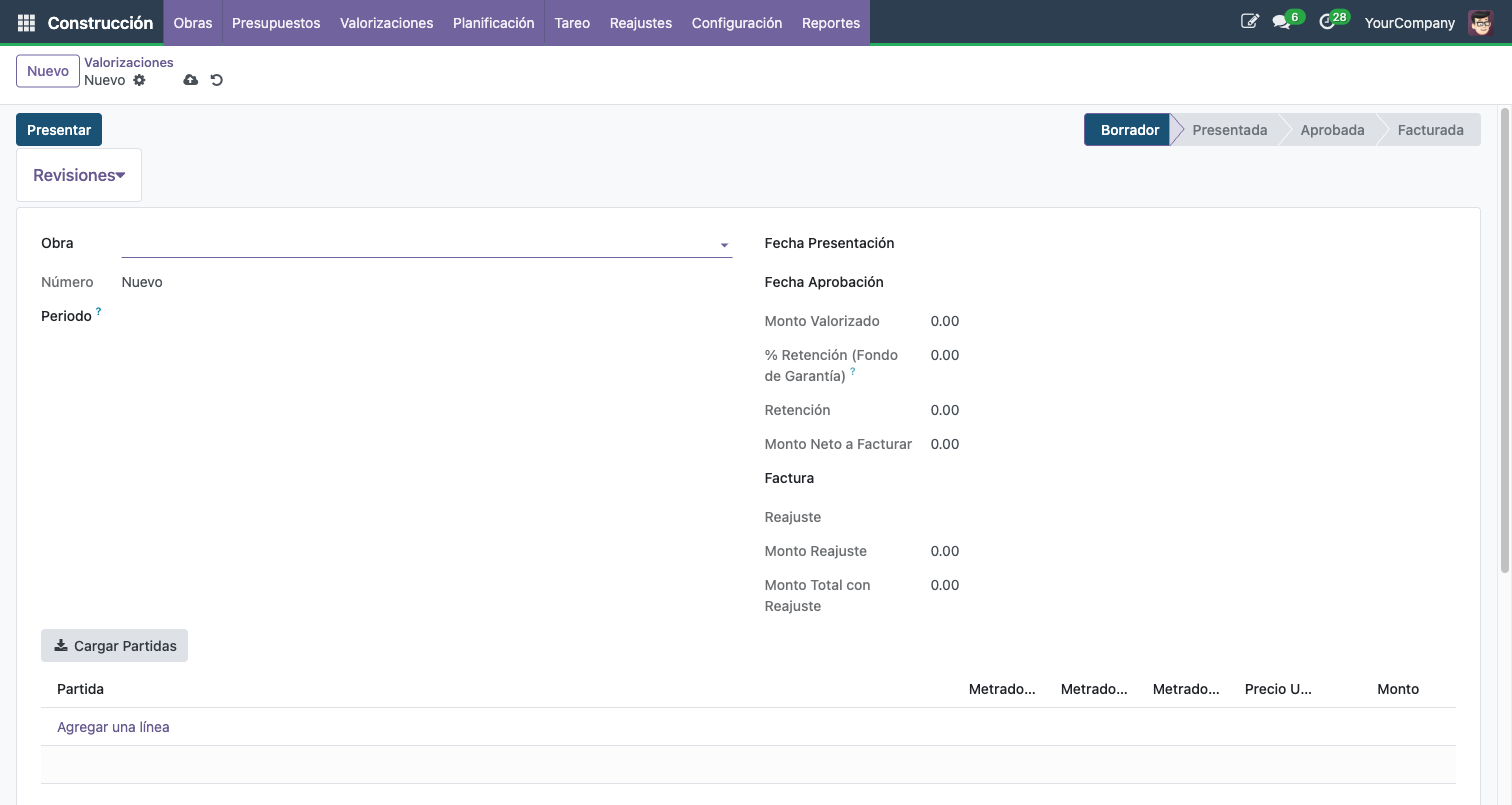This screenshot has width=1512, height=805.
Task: Open the activities clock icon
Action: (1327, 22)
